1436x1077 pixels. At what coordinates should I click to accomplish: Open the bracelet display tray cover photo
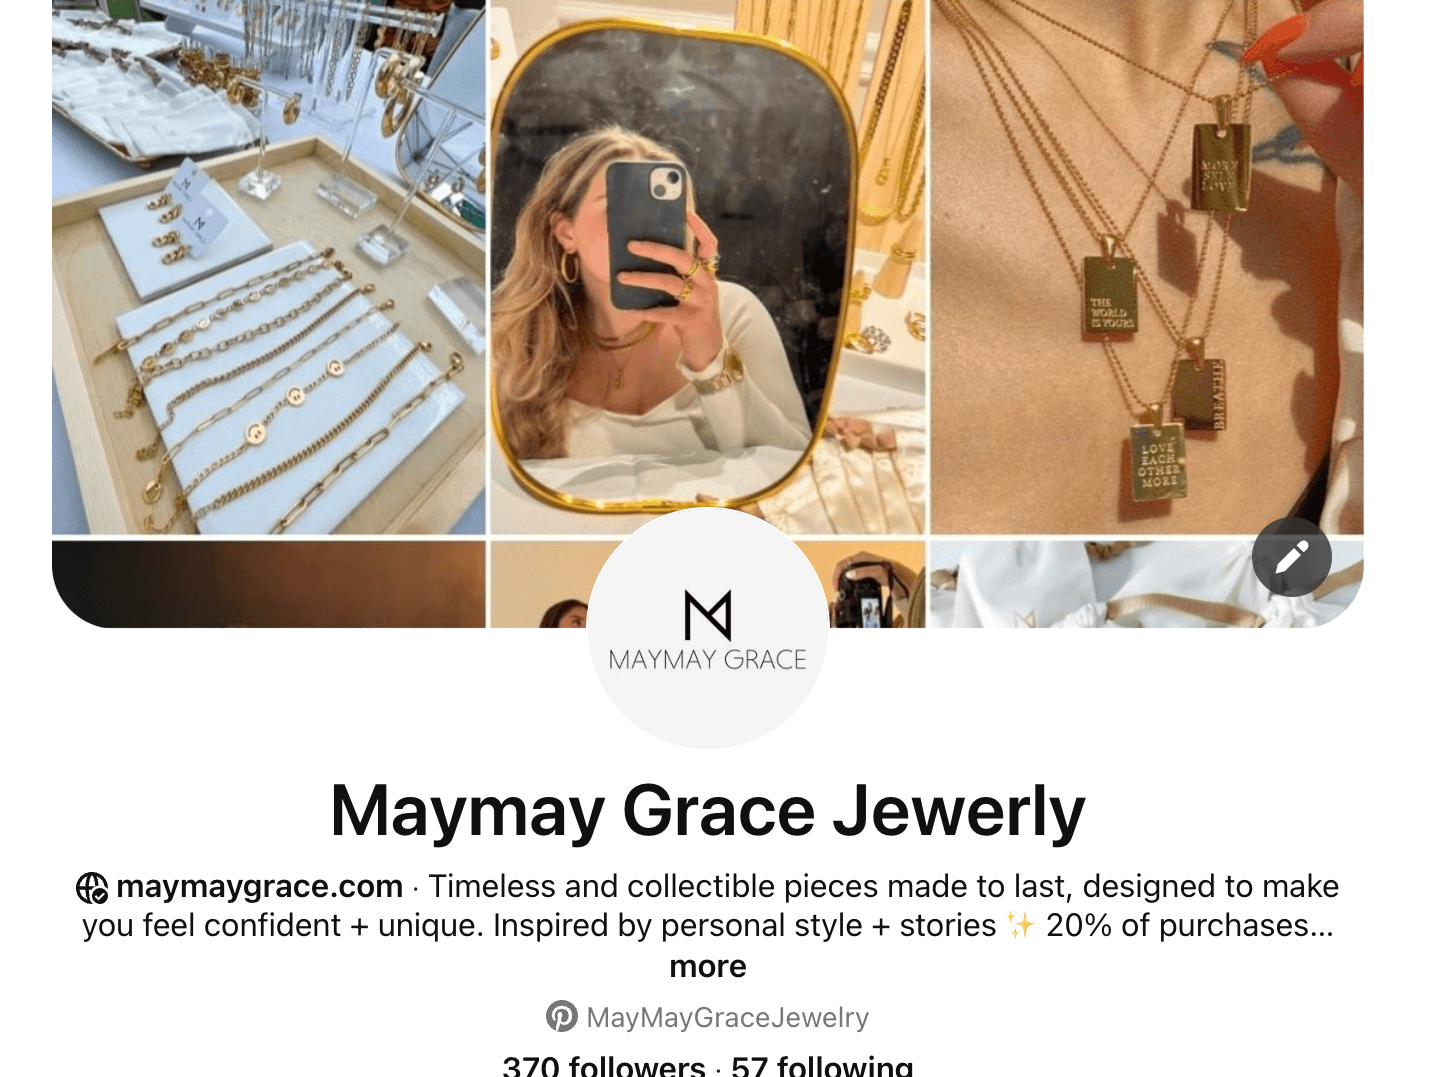point(269,267)
